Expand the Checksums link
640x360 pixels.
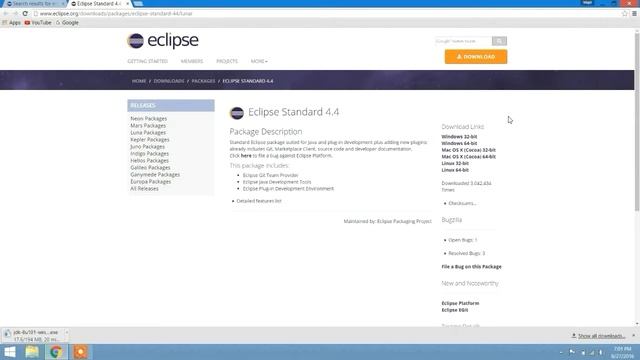(x=462, y=203)
